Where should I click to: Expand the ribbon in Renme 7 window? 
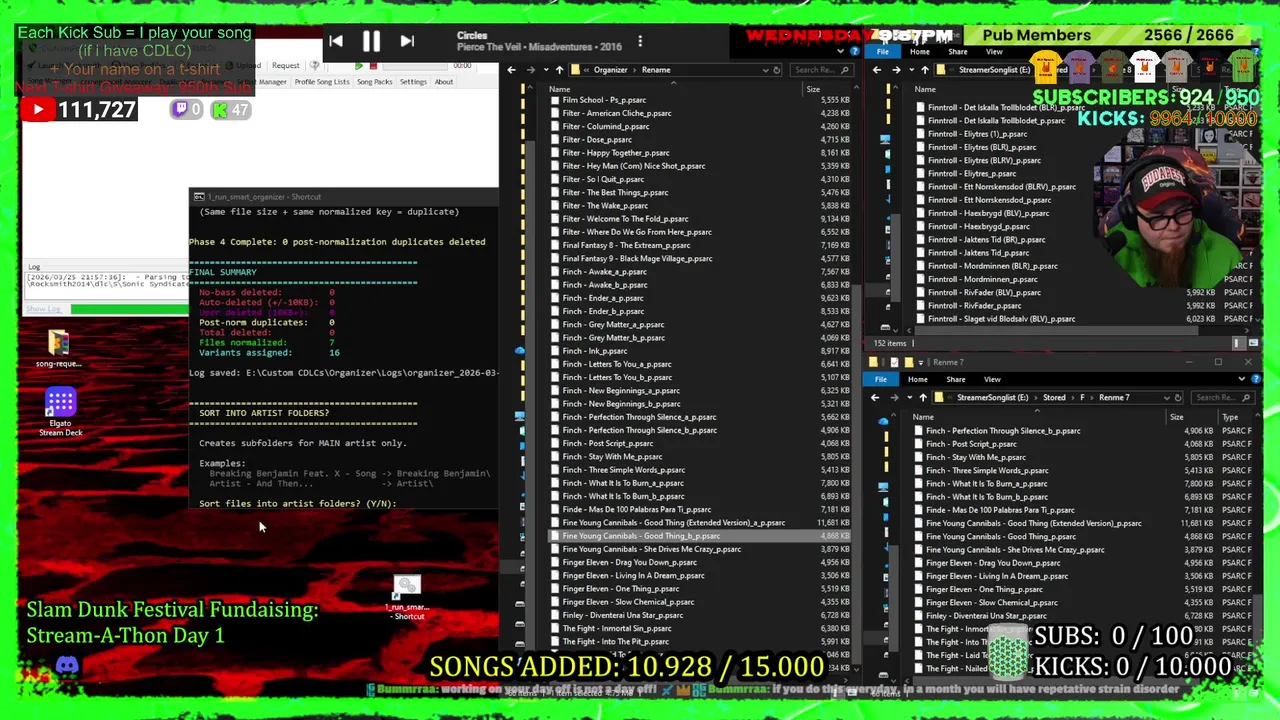[1241, 380]
